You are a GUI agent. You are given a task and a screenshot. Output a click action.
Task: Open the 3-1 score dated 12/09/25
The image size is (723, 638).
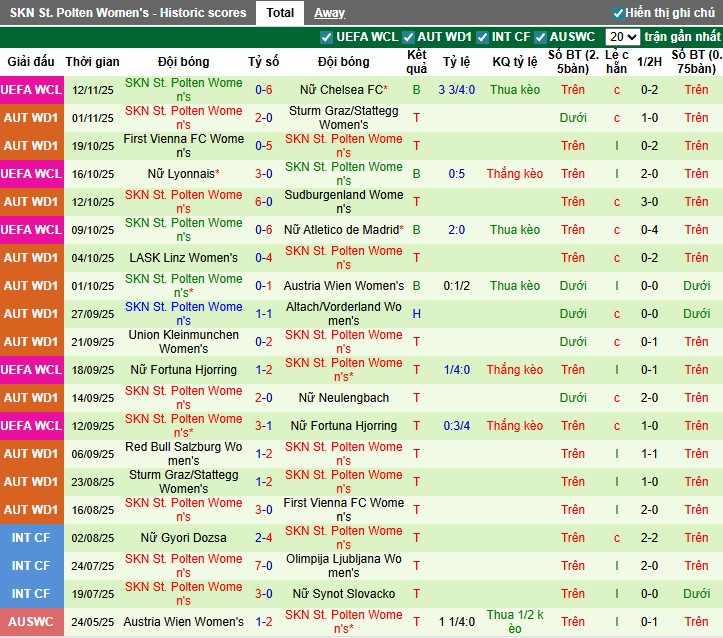click(x=264, y=426)
